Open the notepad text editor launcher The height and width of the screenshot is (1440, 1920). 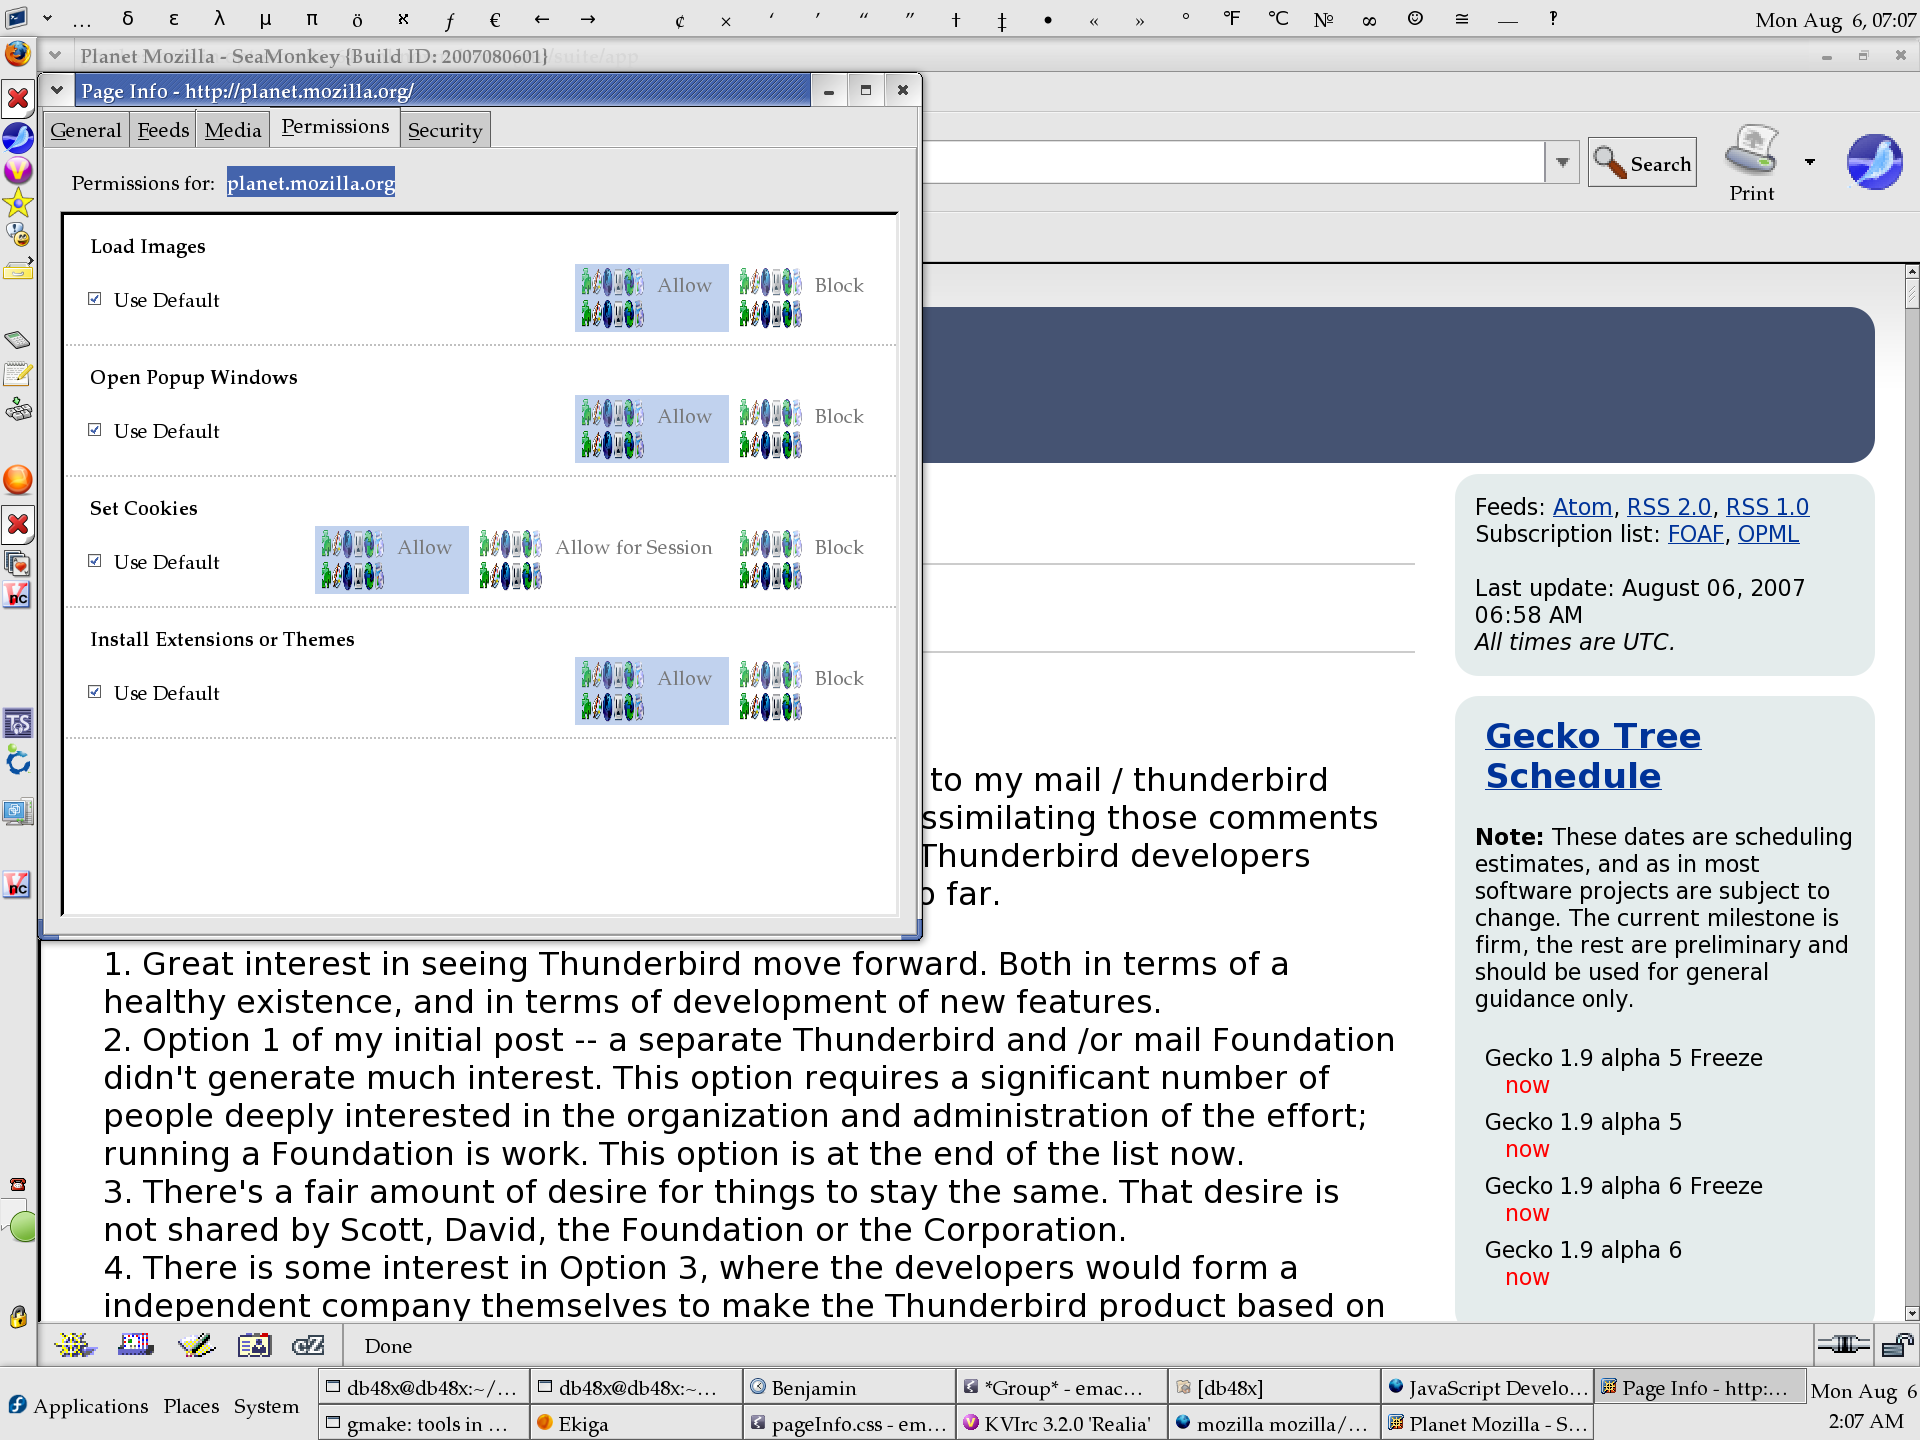tap(18, 375)
